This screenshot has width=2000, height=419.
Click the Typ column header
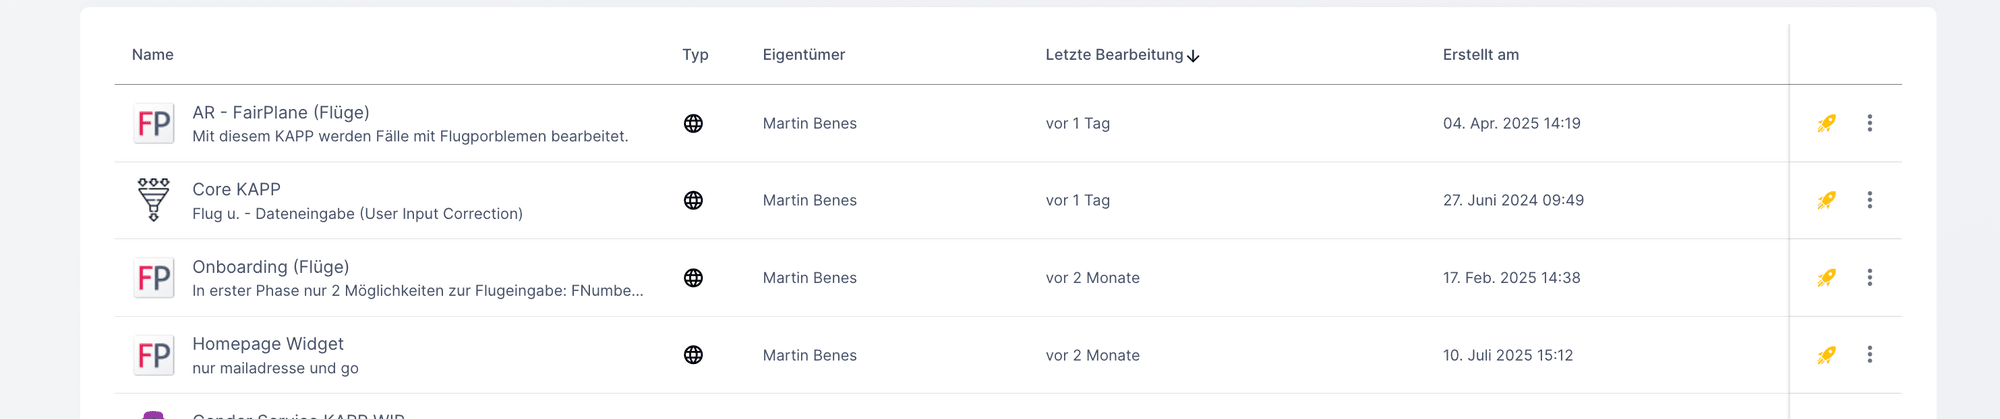695,55
